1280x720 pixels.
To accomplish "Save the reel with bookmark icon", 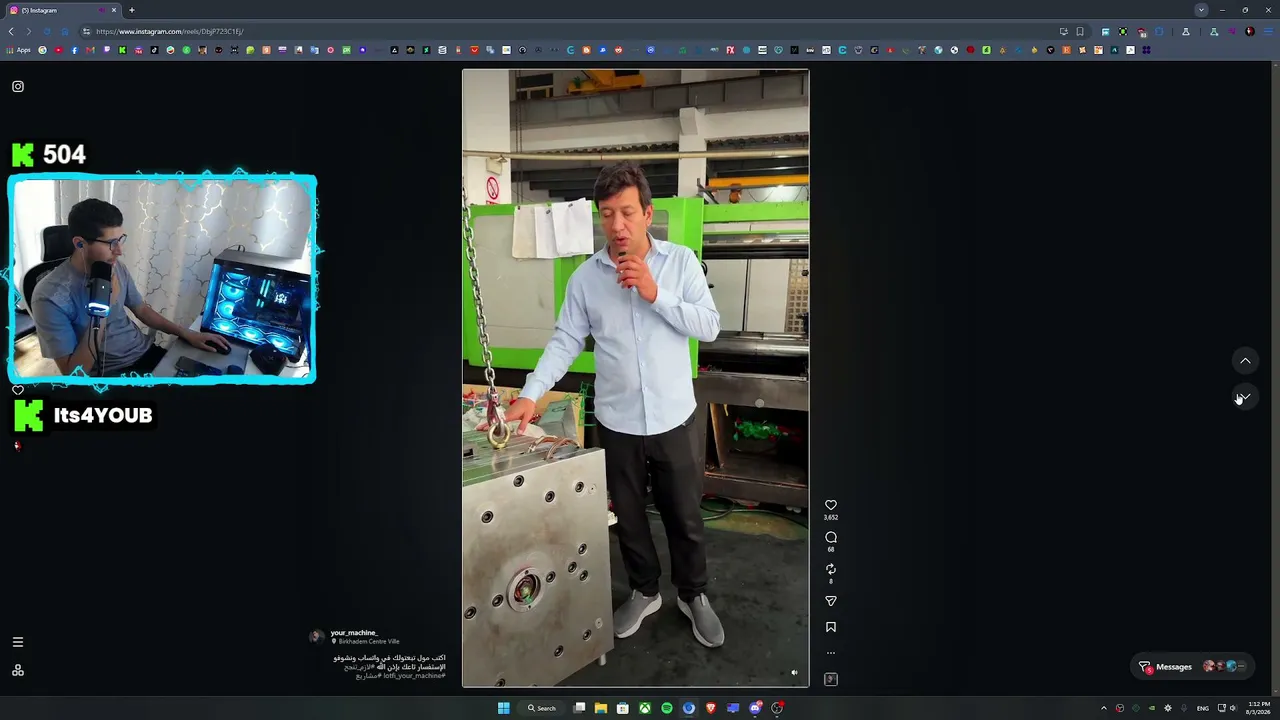I will point(830,627).
